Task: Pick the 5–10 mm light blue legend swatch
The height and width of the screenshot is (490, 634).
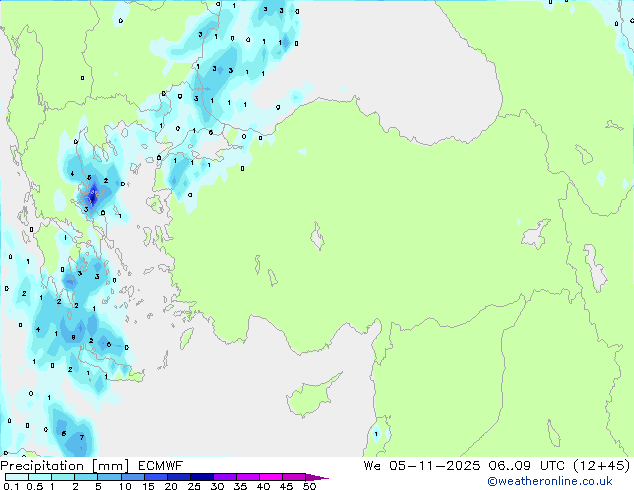Action: click(109, 477)
